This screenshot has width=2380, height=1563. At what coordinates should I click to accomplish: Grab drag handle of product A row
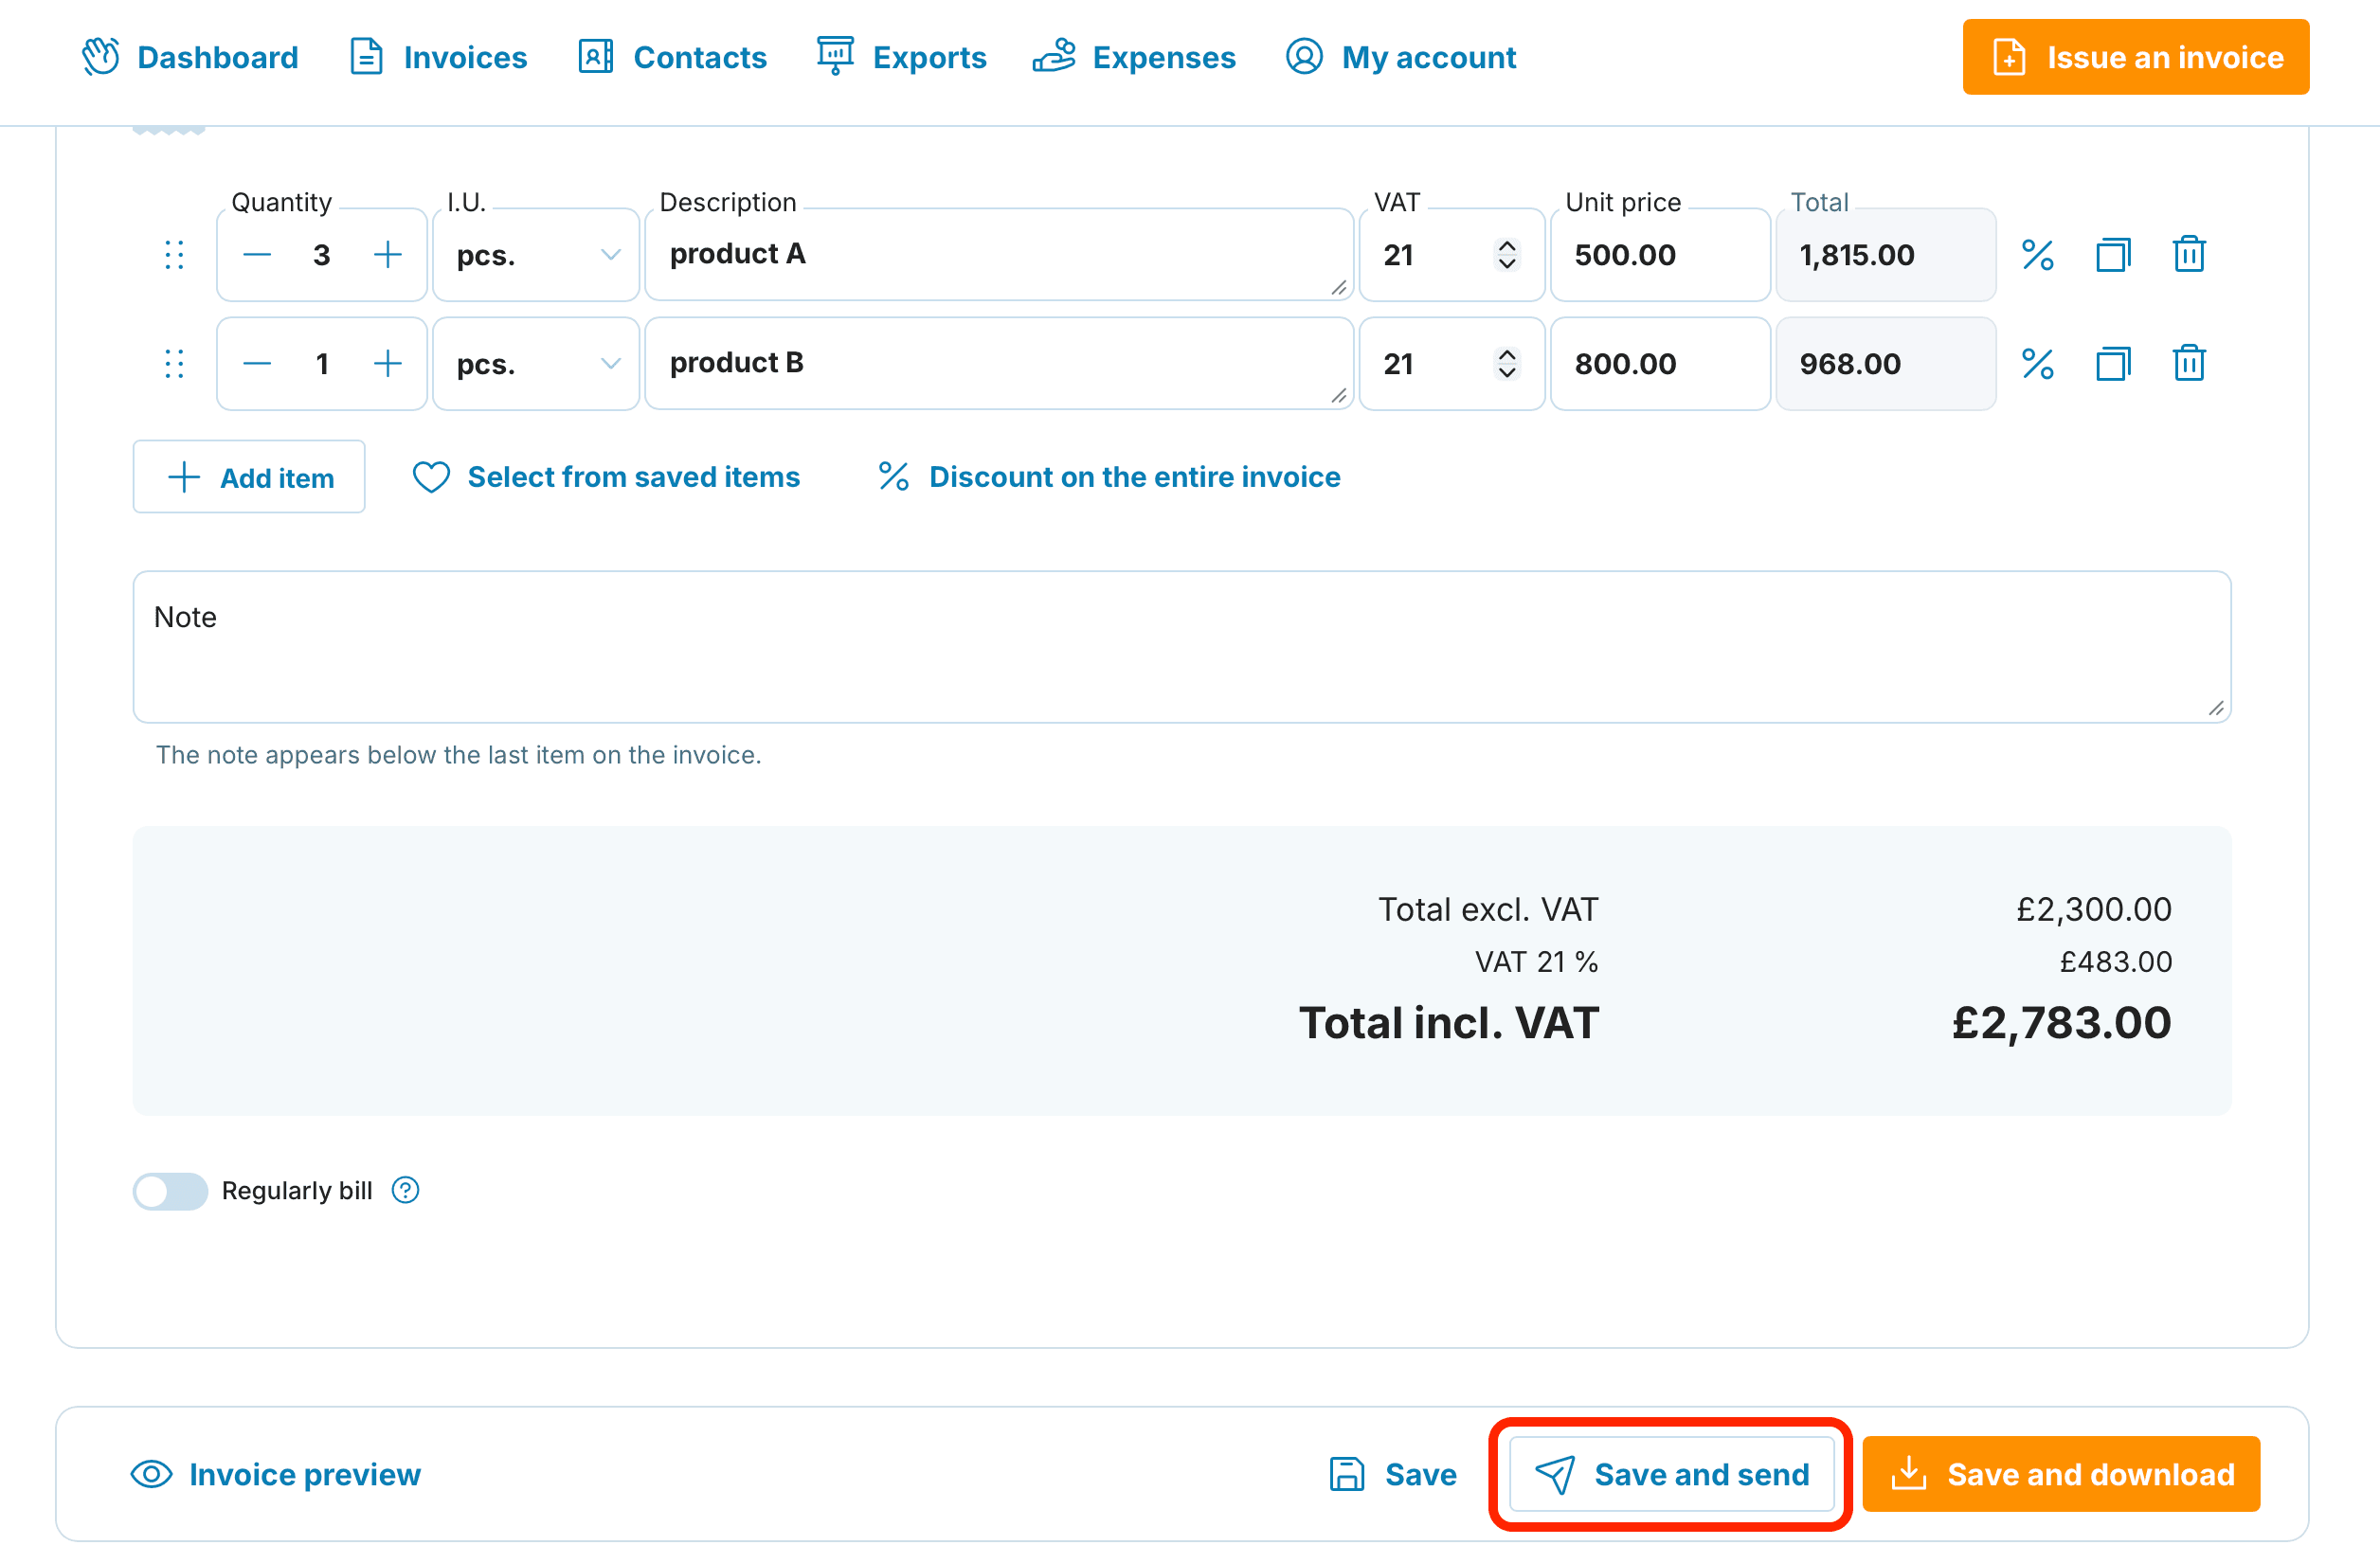point(174,255)
